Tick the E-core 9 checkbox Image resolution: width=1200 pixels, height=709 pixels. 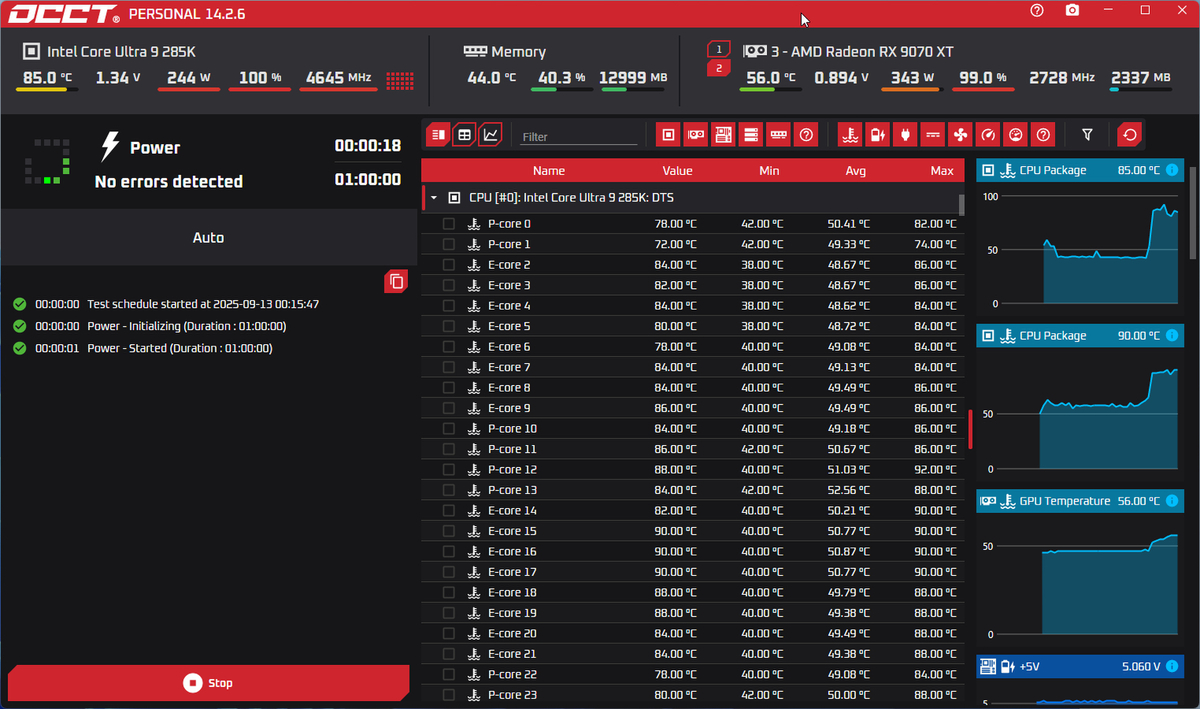point(448,408)
